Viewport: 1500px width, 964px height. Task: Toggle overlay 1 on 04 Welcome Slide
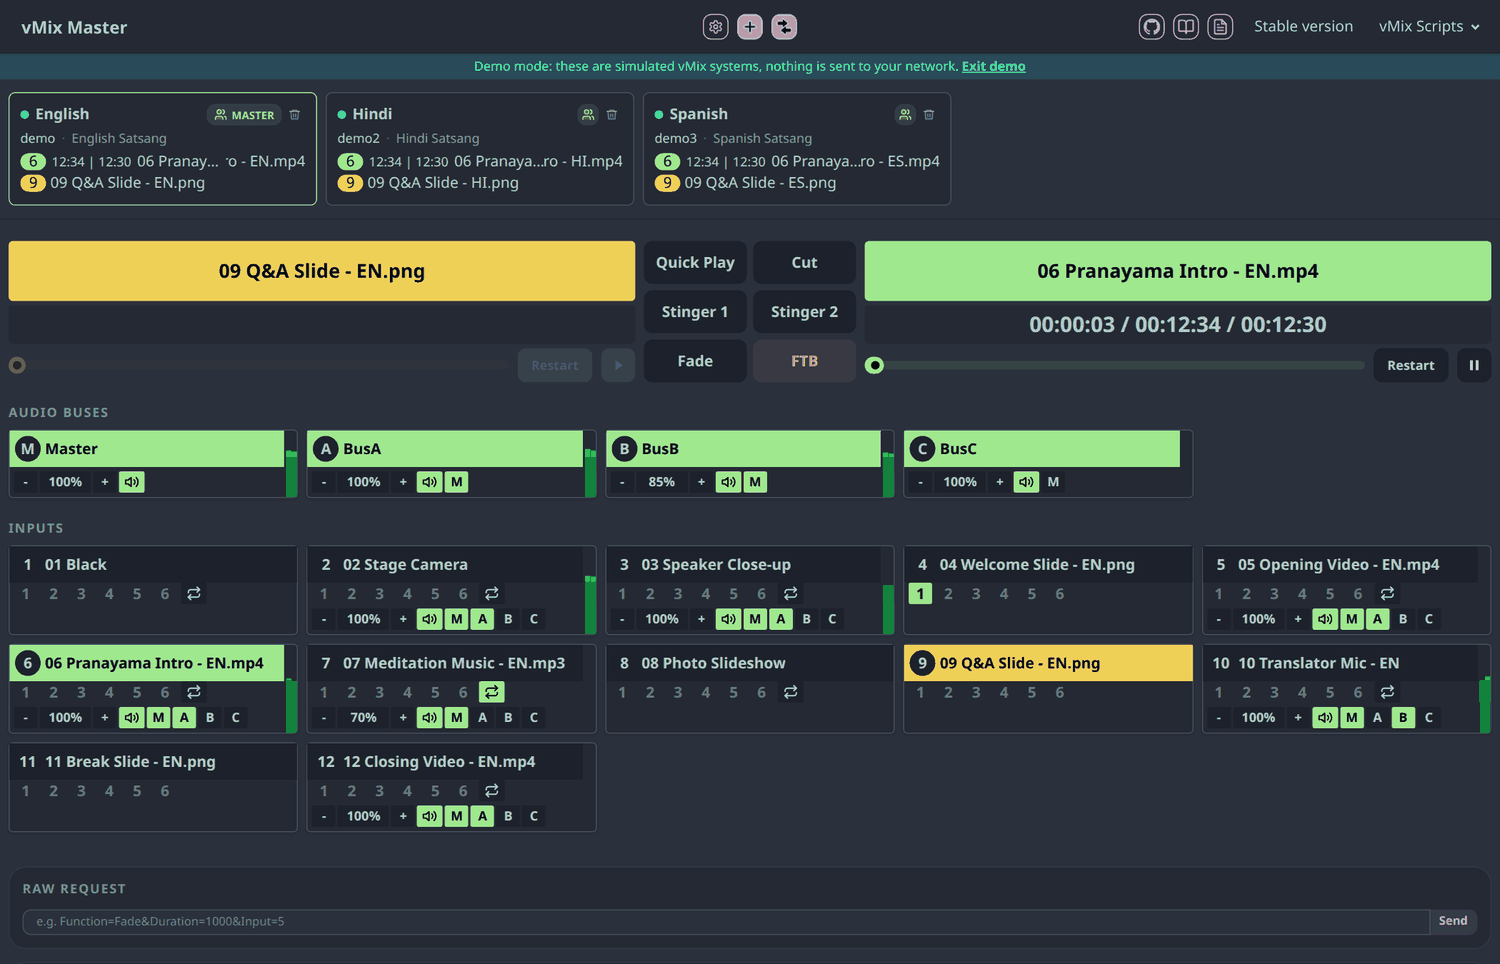click(x=920, y=594)
